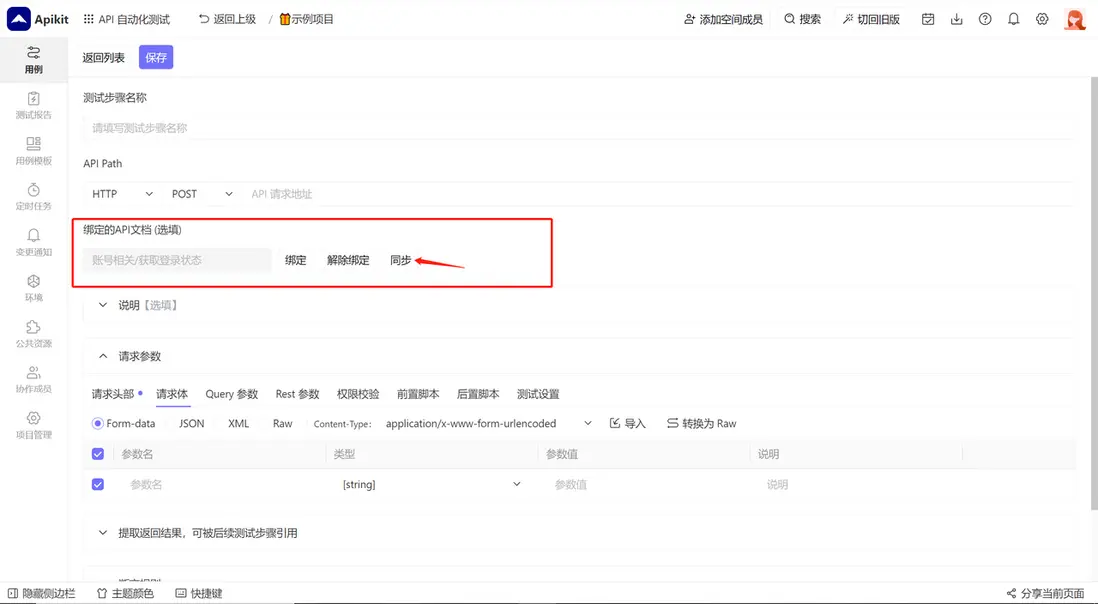Viewport: 1098px width, 604px height.
Task: Open the Content-Type dropdown
Action: click(489, 423)
